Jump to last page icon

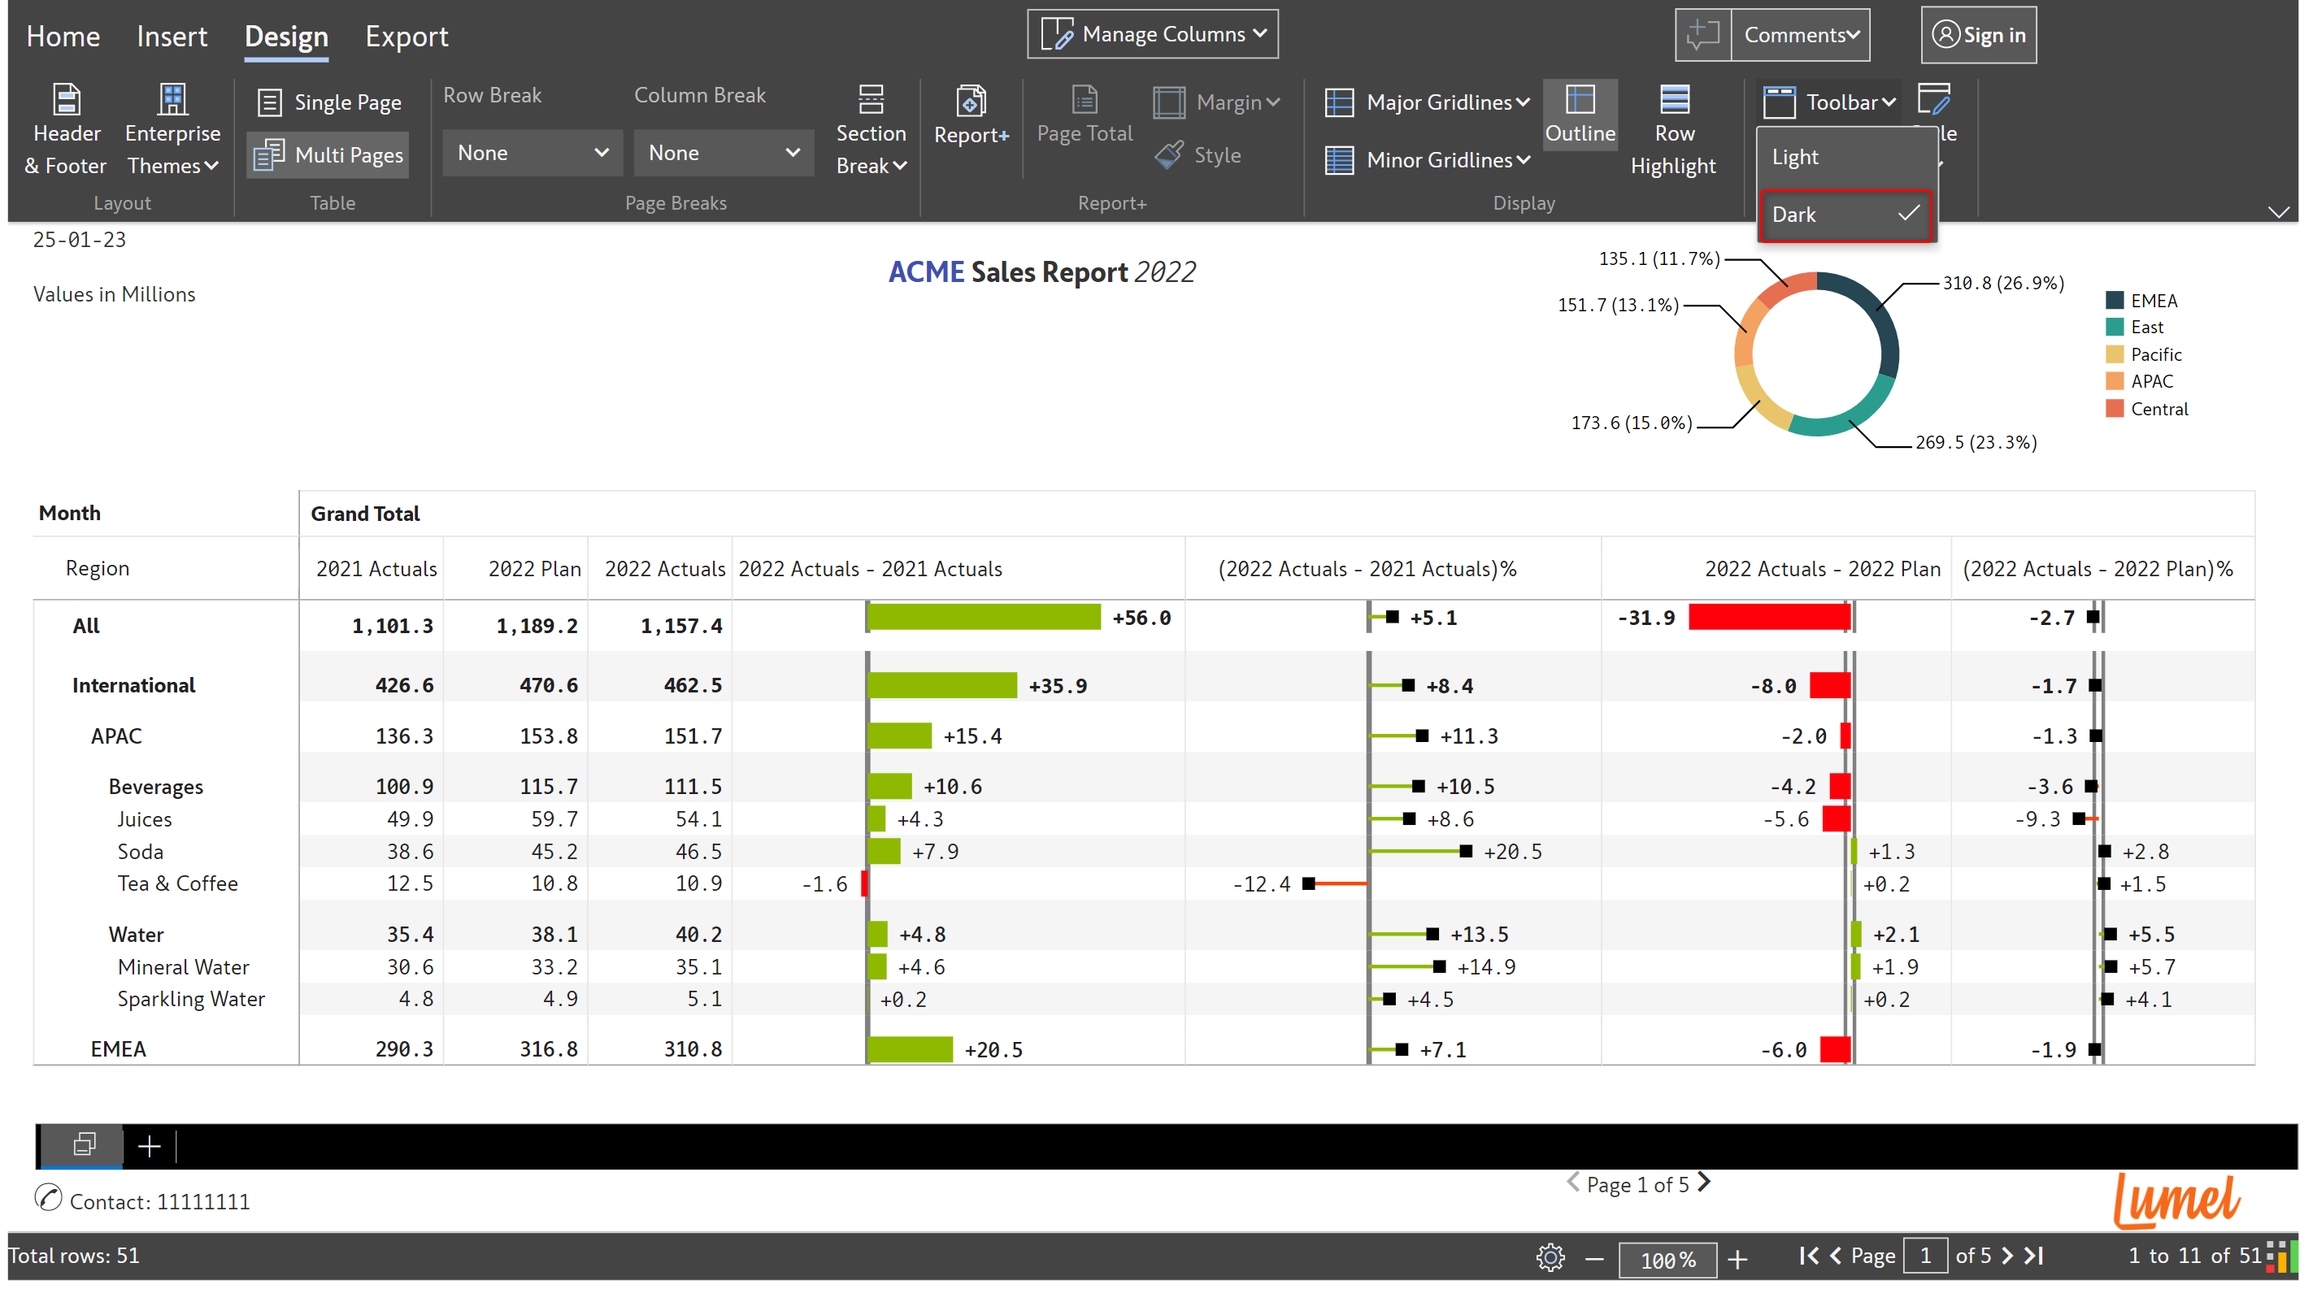tap(2034, 1256)
